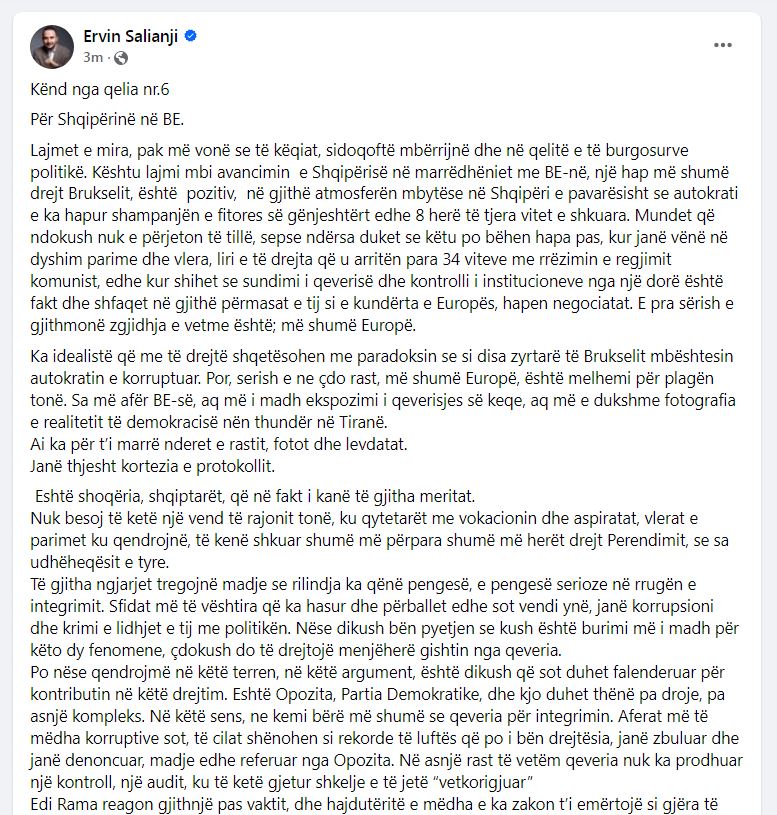Open the three-dot post options menu
Screen dimensions: 777x815
(x=724, y=44)
